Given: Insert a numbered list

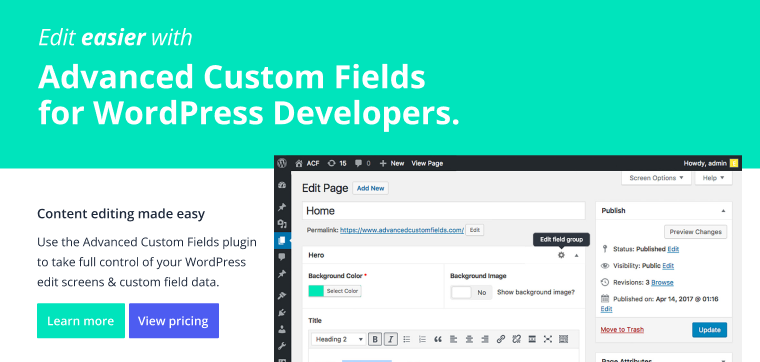Looking at the screenshot, I should click(x=422, y=339).
